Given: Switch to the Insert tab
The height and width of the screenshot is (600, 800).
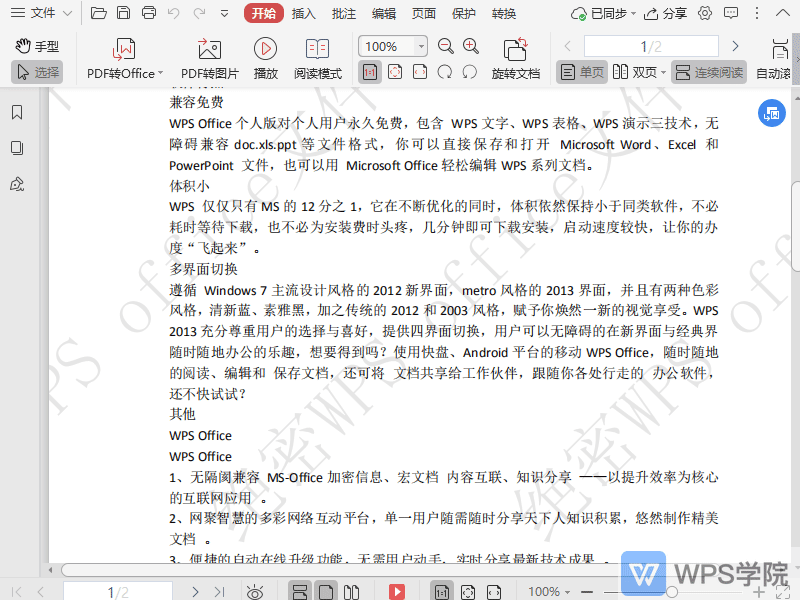Looking at the screenshot, I should pyautogui.click(x=304, y=13).
